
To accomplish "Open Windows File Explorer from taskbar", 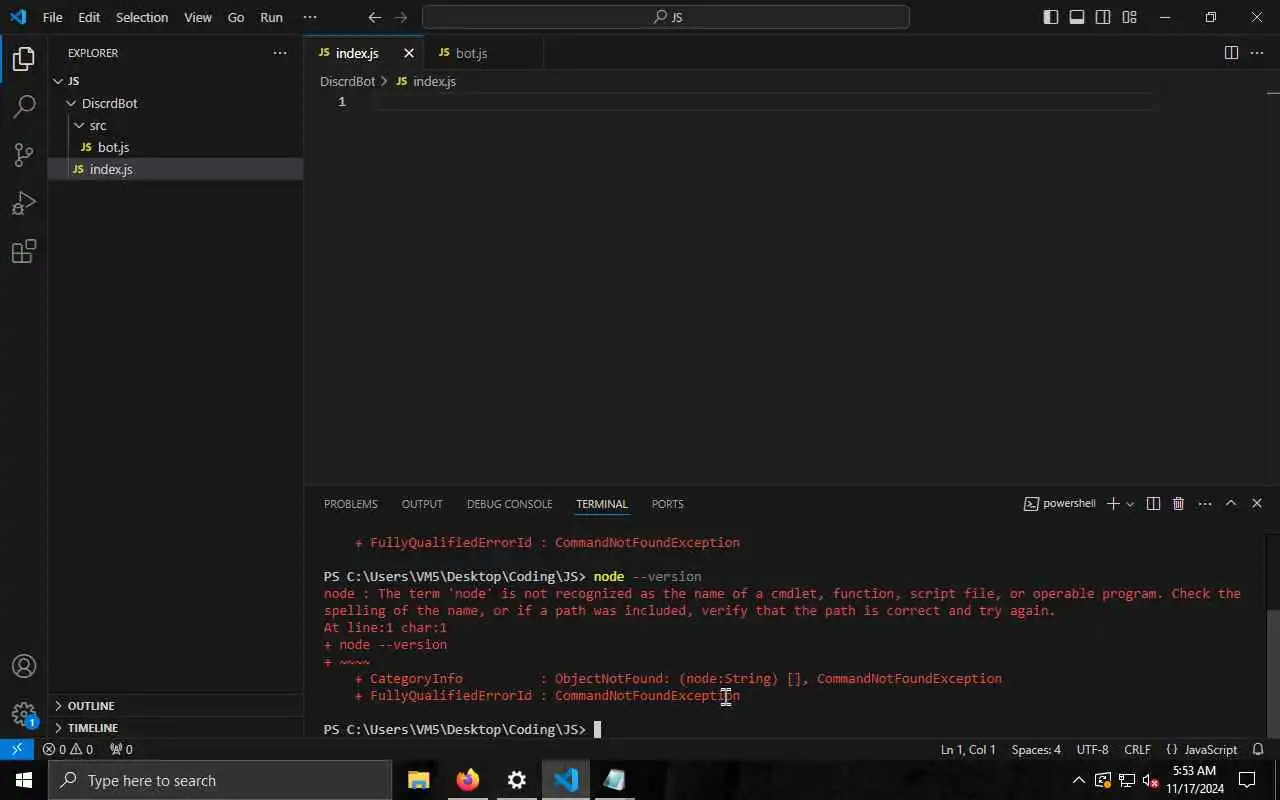I will pyautogui.click(x=418, y=780).
